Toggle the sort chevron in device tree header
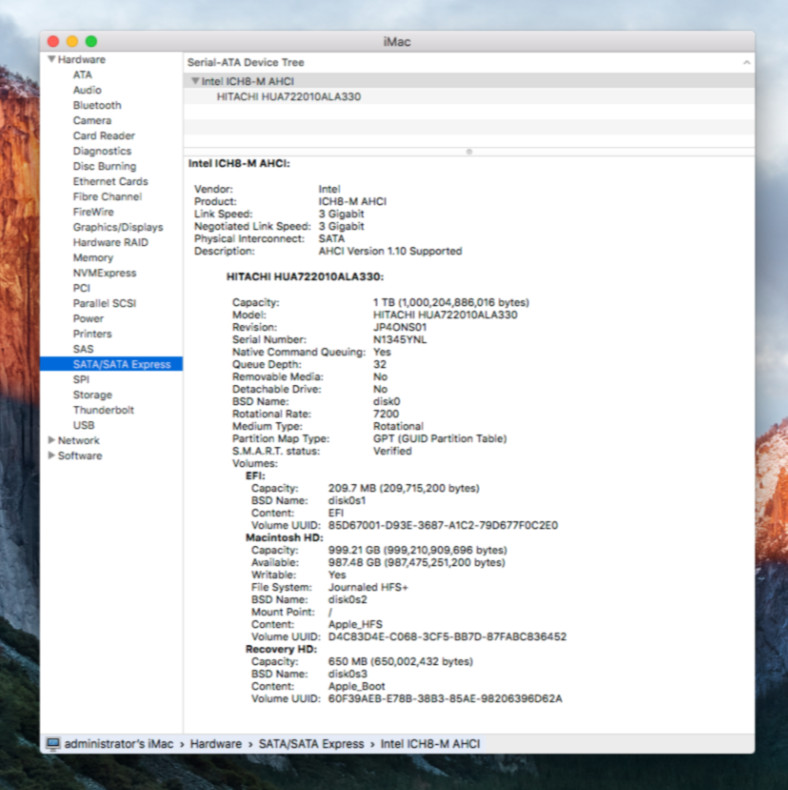The height and width of the screenshot is (790, 788). click(x=746, y=62)
